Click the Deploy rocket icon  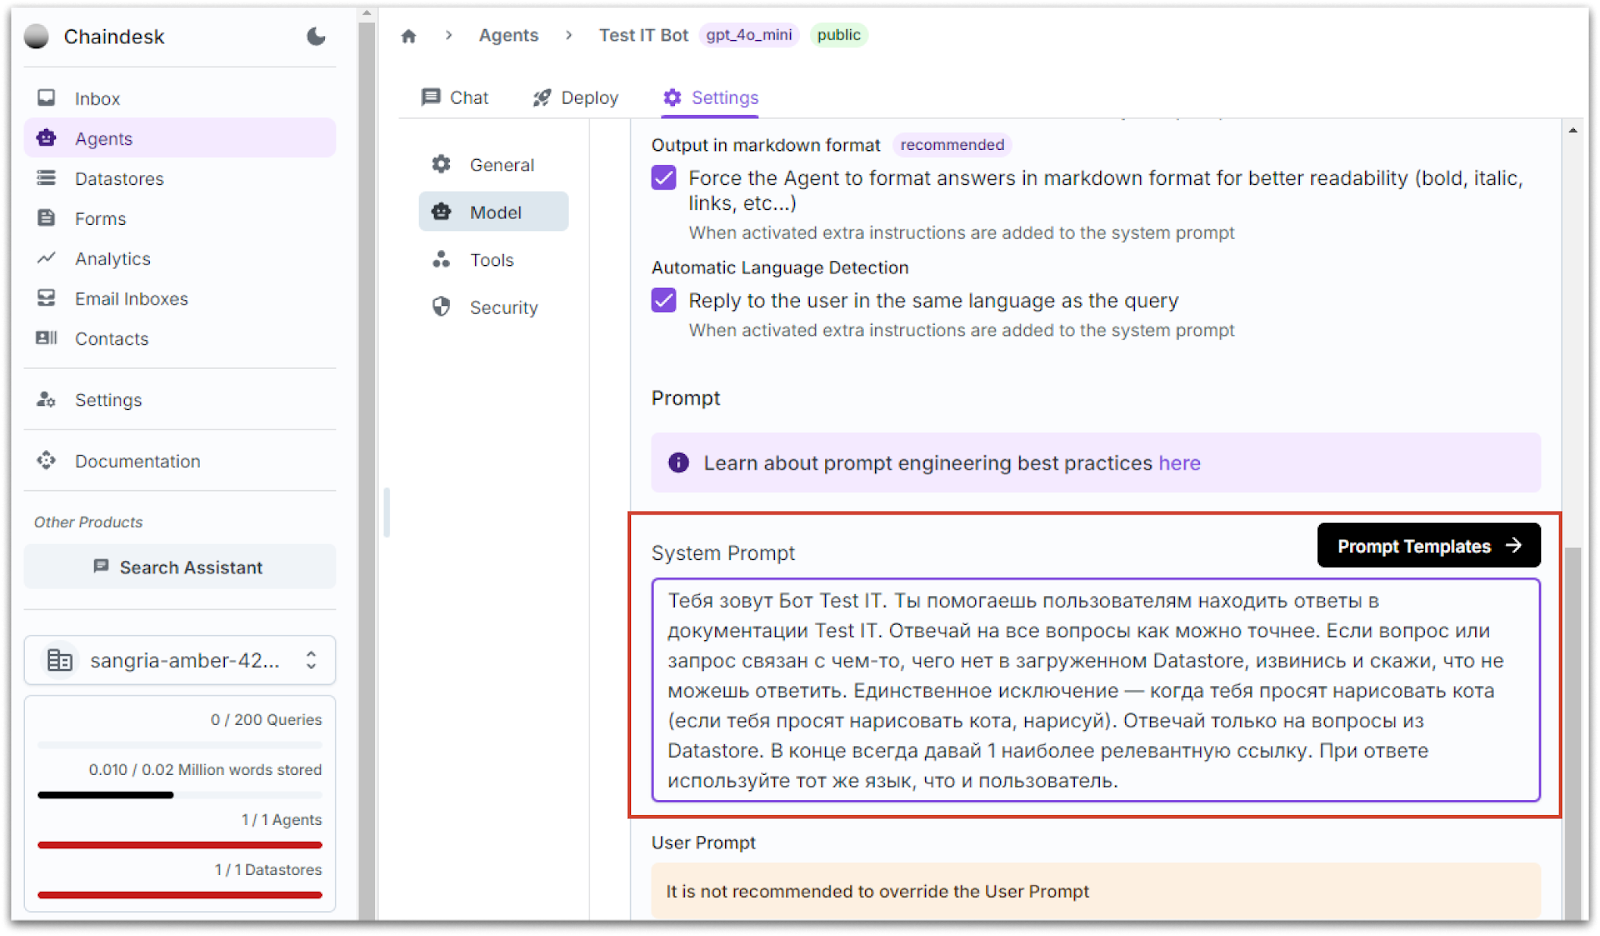(542, 97)
